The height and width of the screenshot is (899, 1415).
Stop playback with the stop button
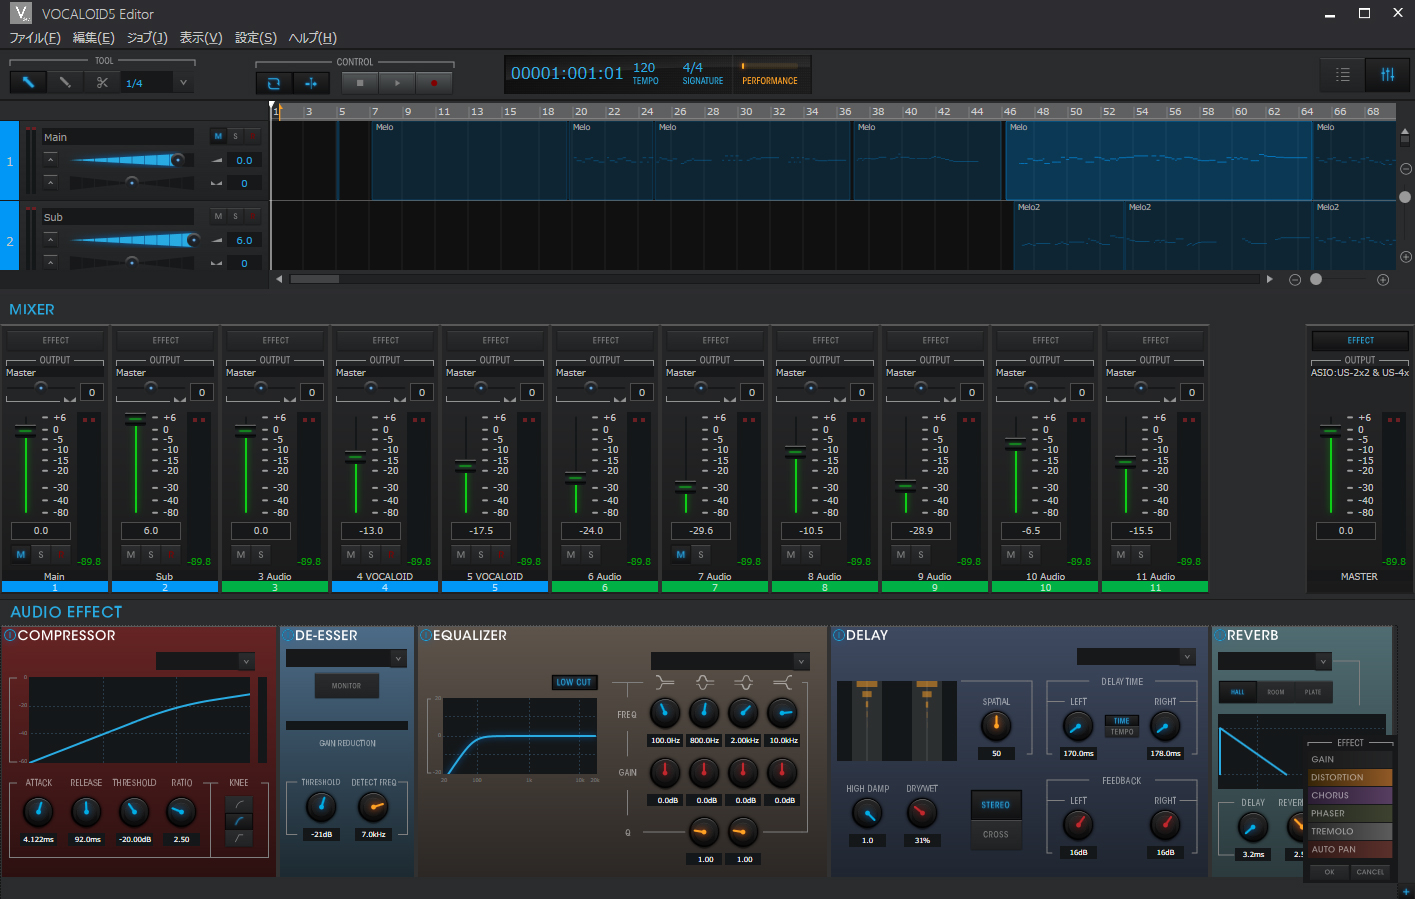tap(360, 83)
